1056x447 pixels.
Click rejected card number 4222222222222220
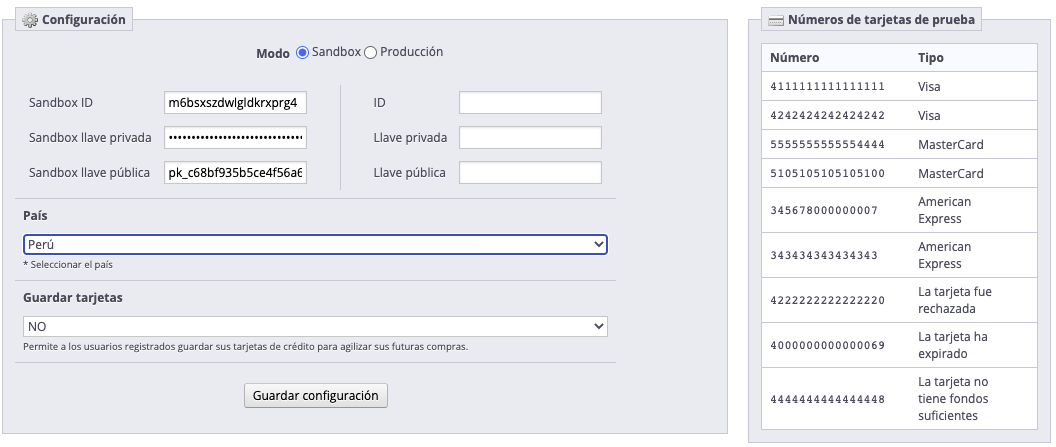click(828, 300)
